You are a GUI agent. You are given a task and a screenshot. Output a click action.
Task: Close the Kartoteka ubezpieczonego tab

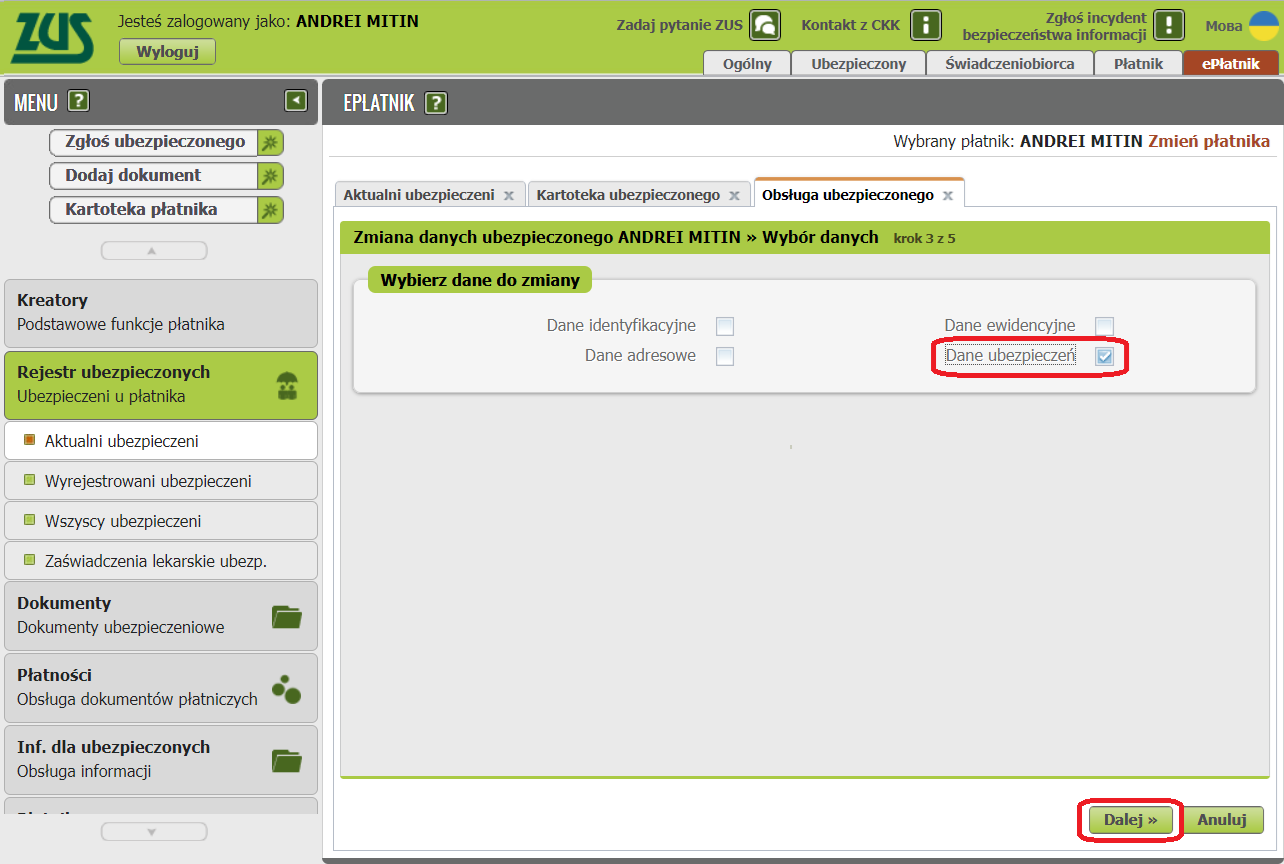[x=735, y=196]
